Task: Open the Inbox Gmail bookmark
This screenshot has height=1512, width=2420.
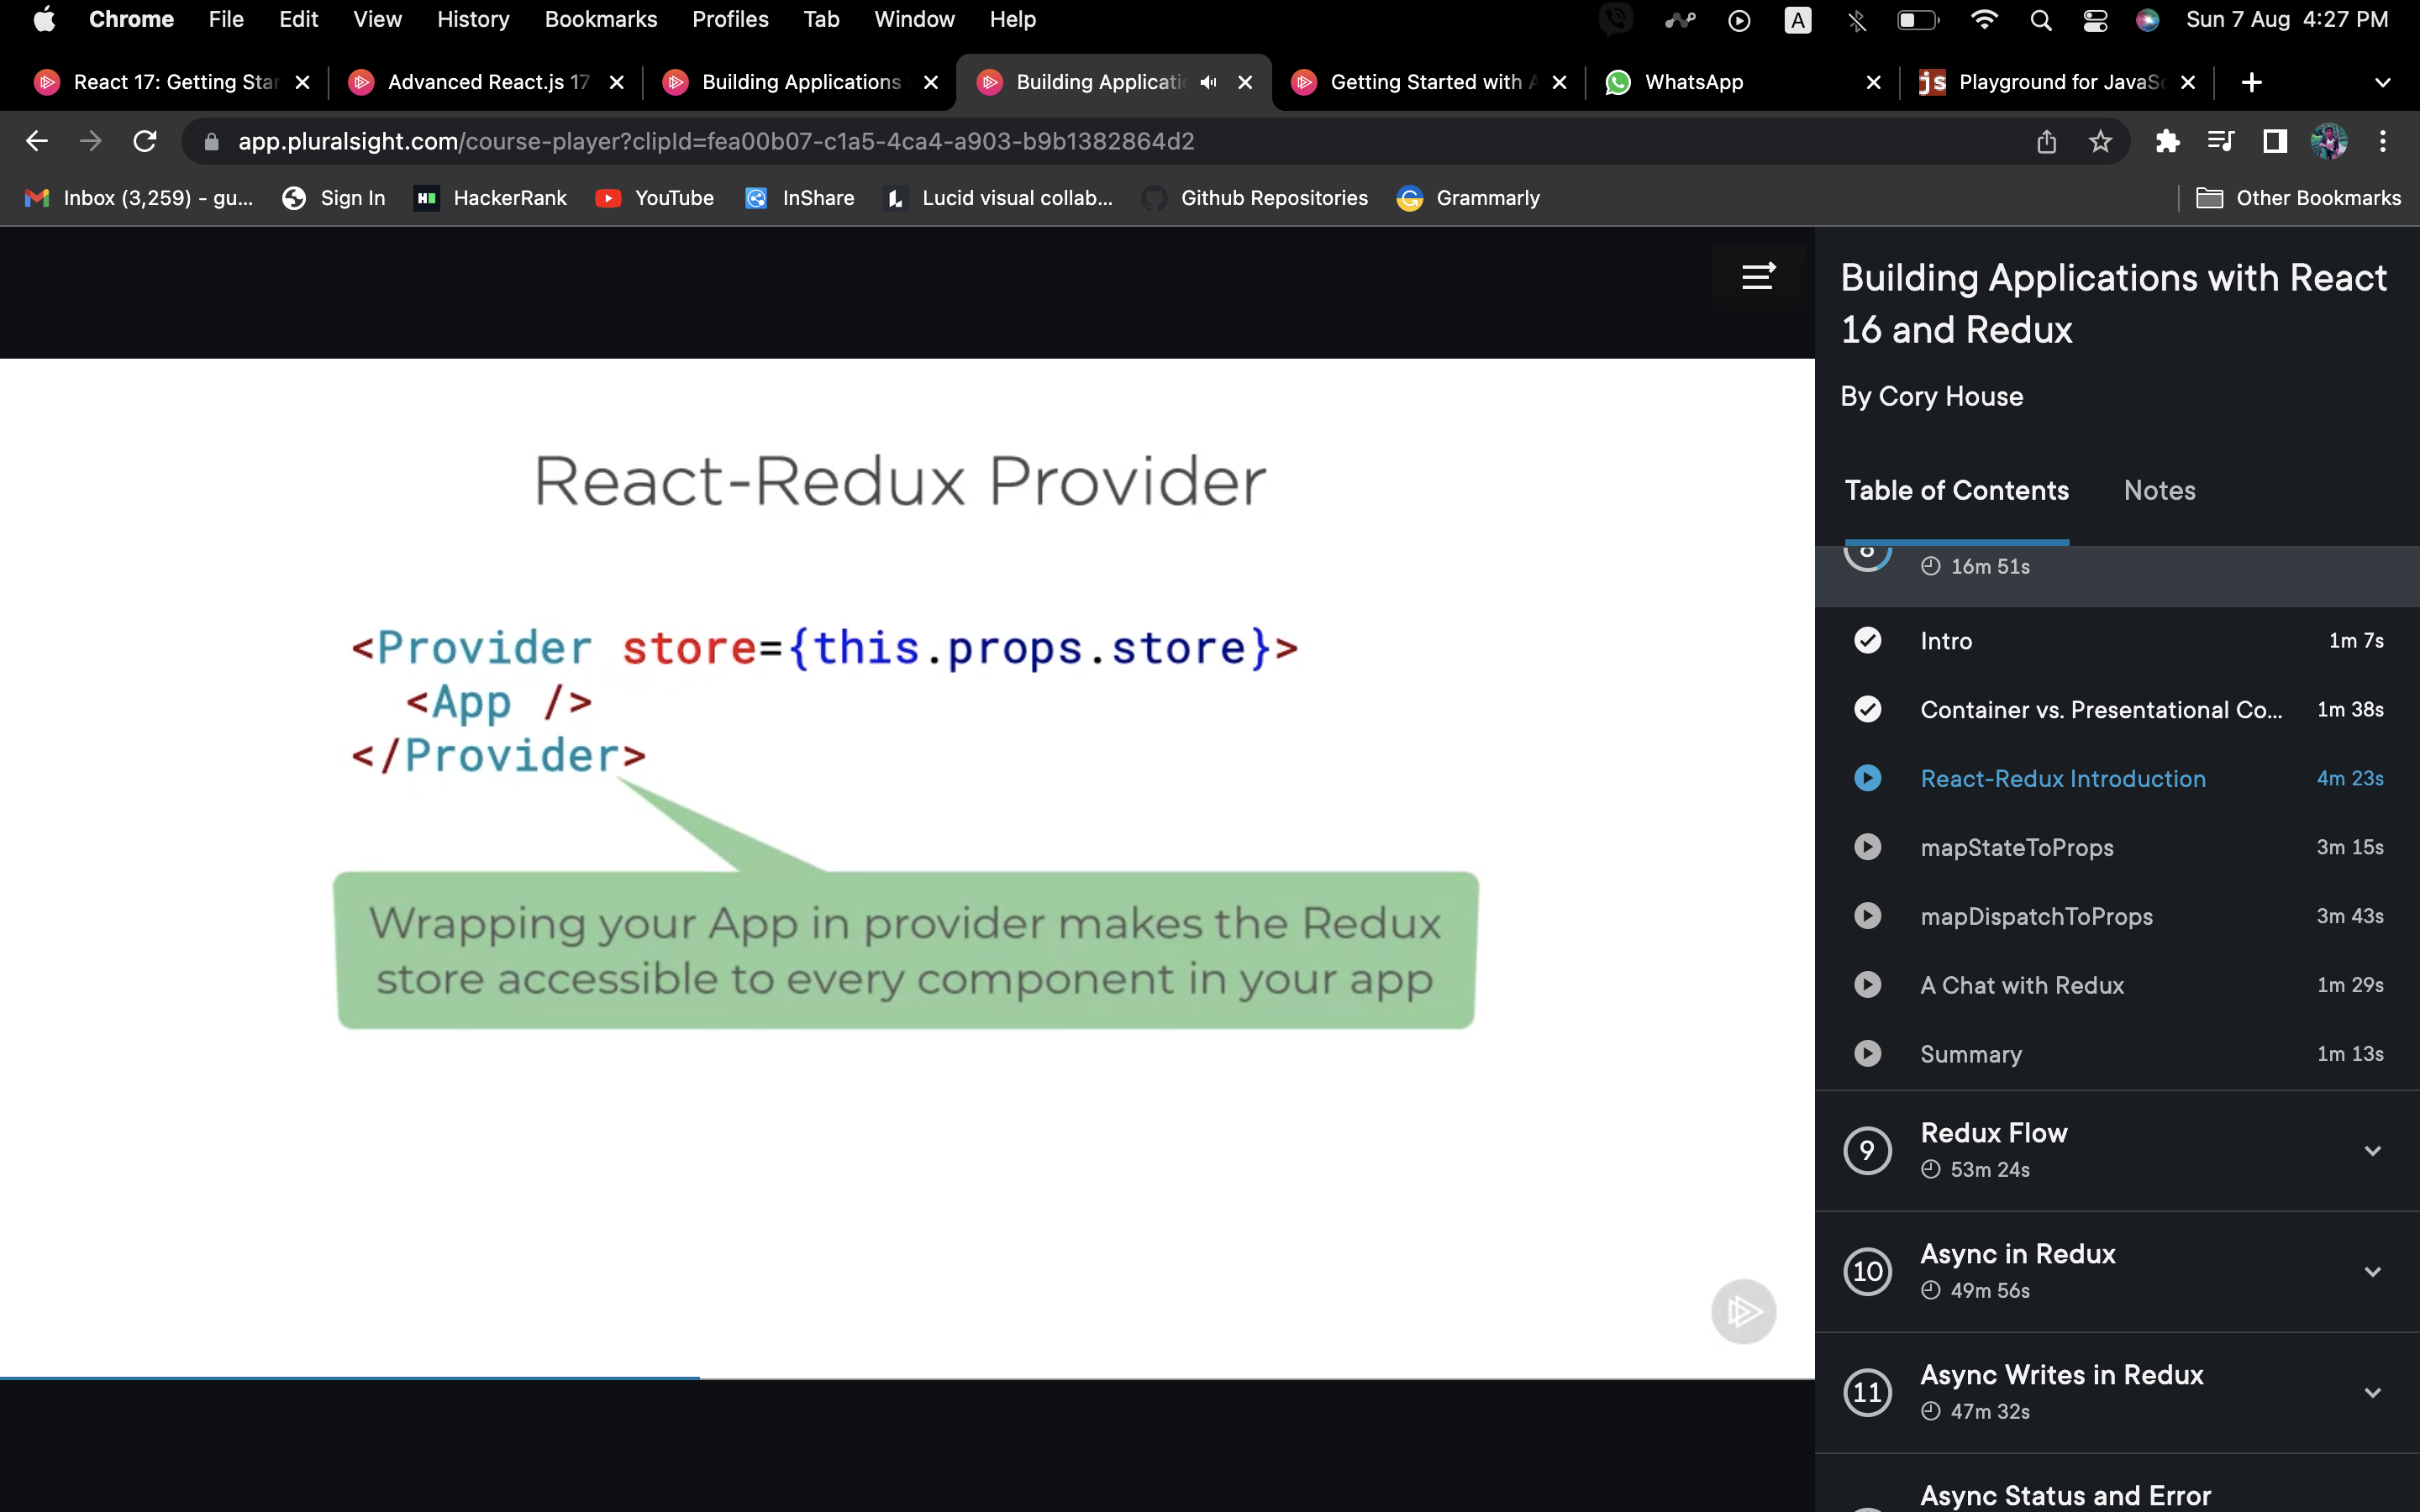Action: 139,198
